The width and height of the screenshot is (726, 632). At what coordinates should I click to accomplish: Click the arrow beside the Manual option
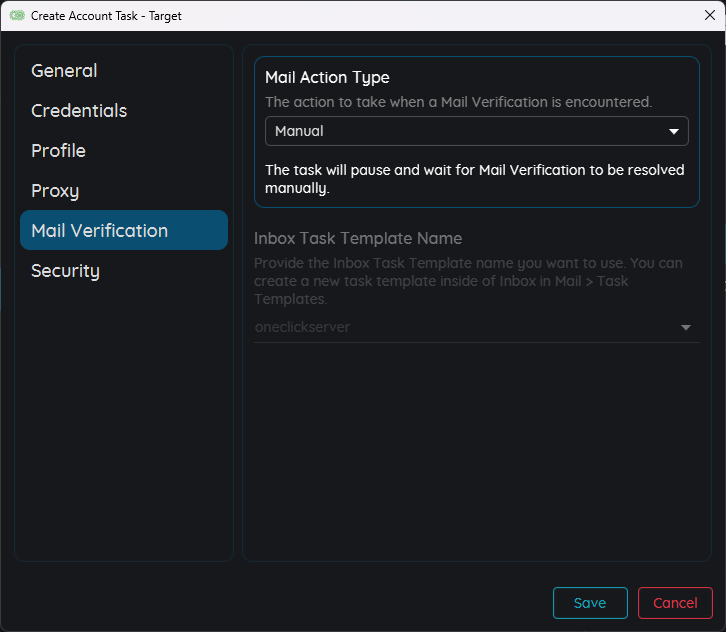[674, 132]
